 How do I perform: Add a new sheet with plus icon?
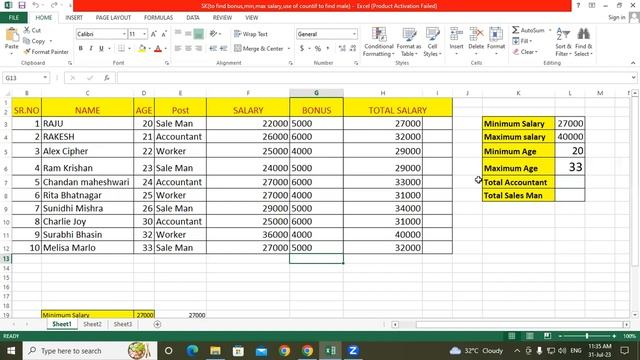157,324
